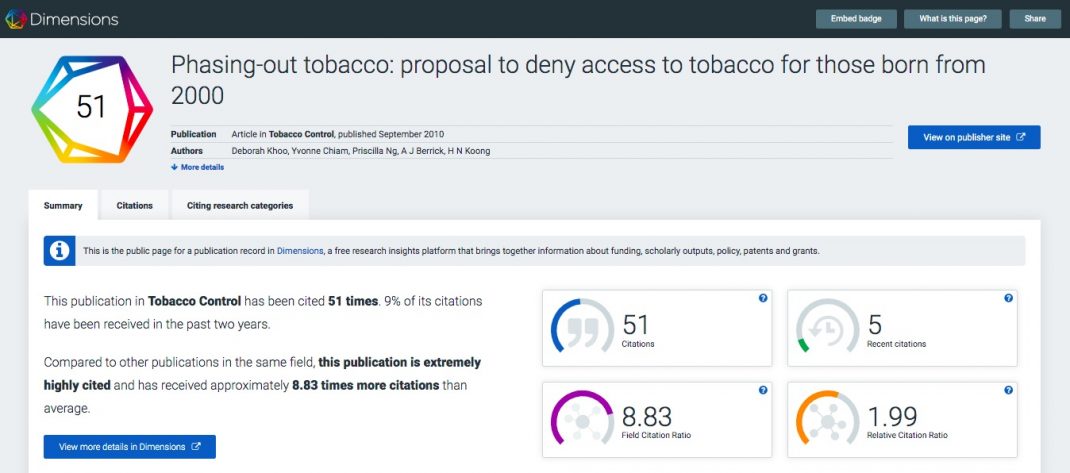1070x473 pixels.
Task: Follow the Dimensions link in the info banner
Action: click(x=299, y=251)
